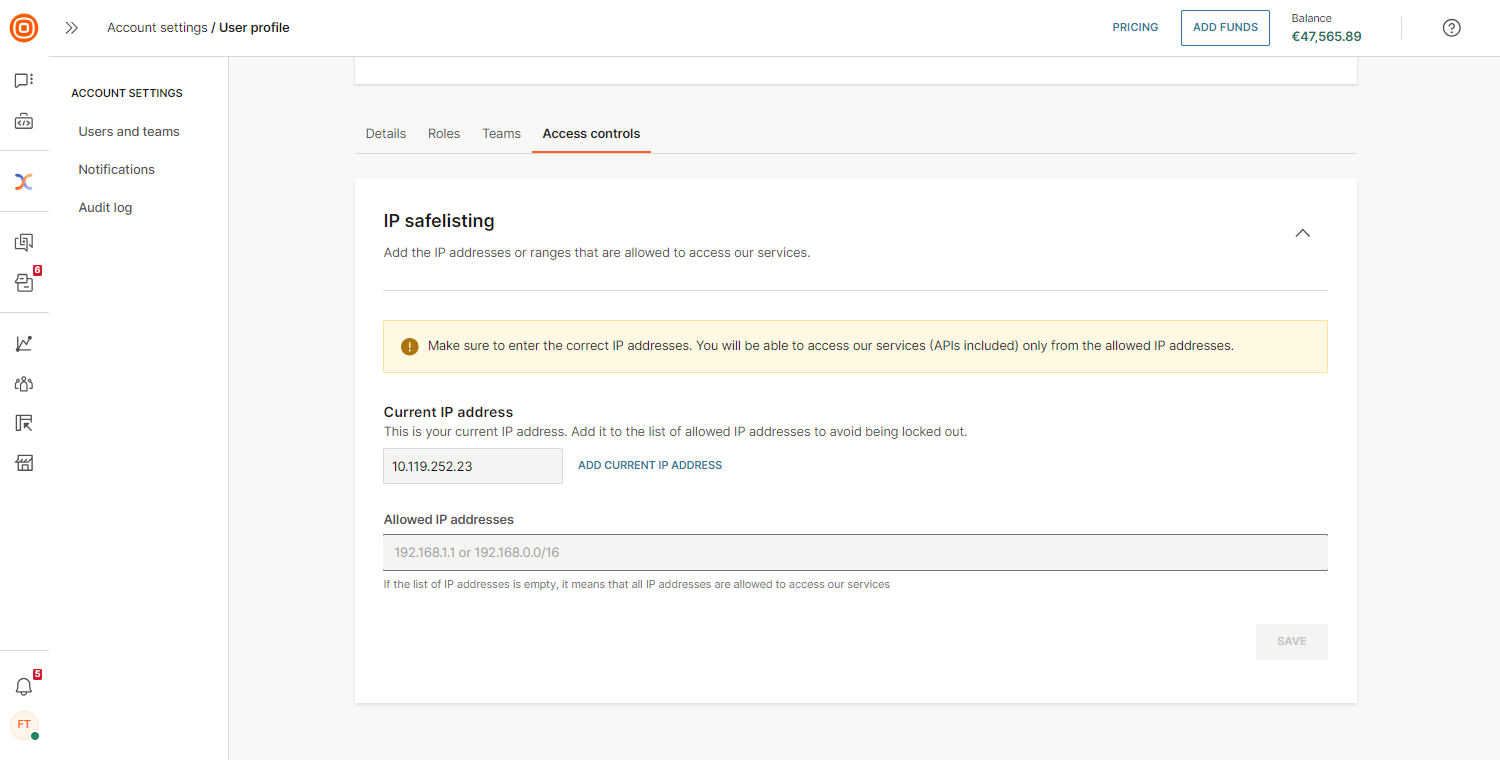1500x760 pixels.
Task: Switch to the Teams tab
Action: click(501, 134)
